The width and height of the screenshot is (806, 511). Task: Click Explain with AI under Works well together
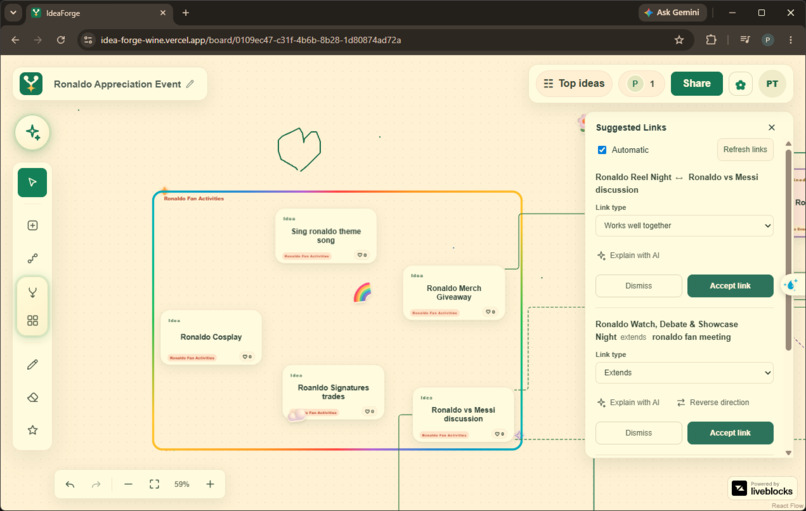(628, 256)
